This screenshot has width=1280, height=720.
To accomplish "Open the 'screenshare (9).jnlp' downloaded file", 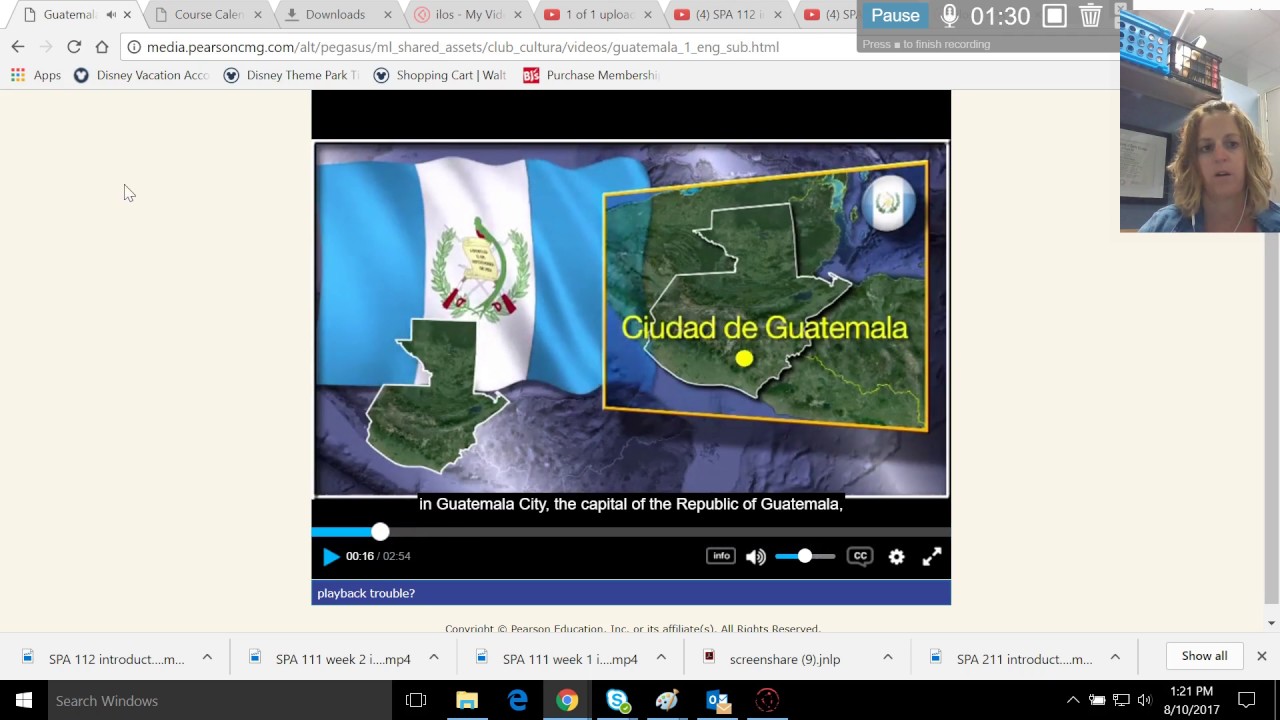I will (772, 658).
